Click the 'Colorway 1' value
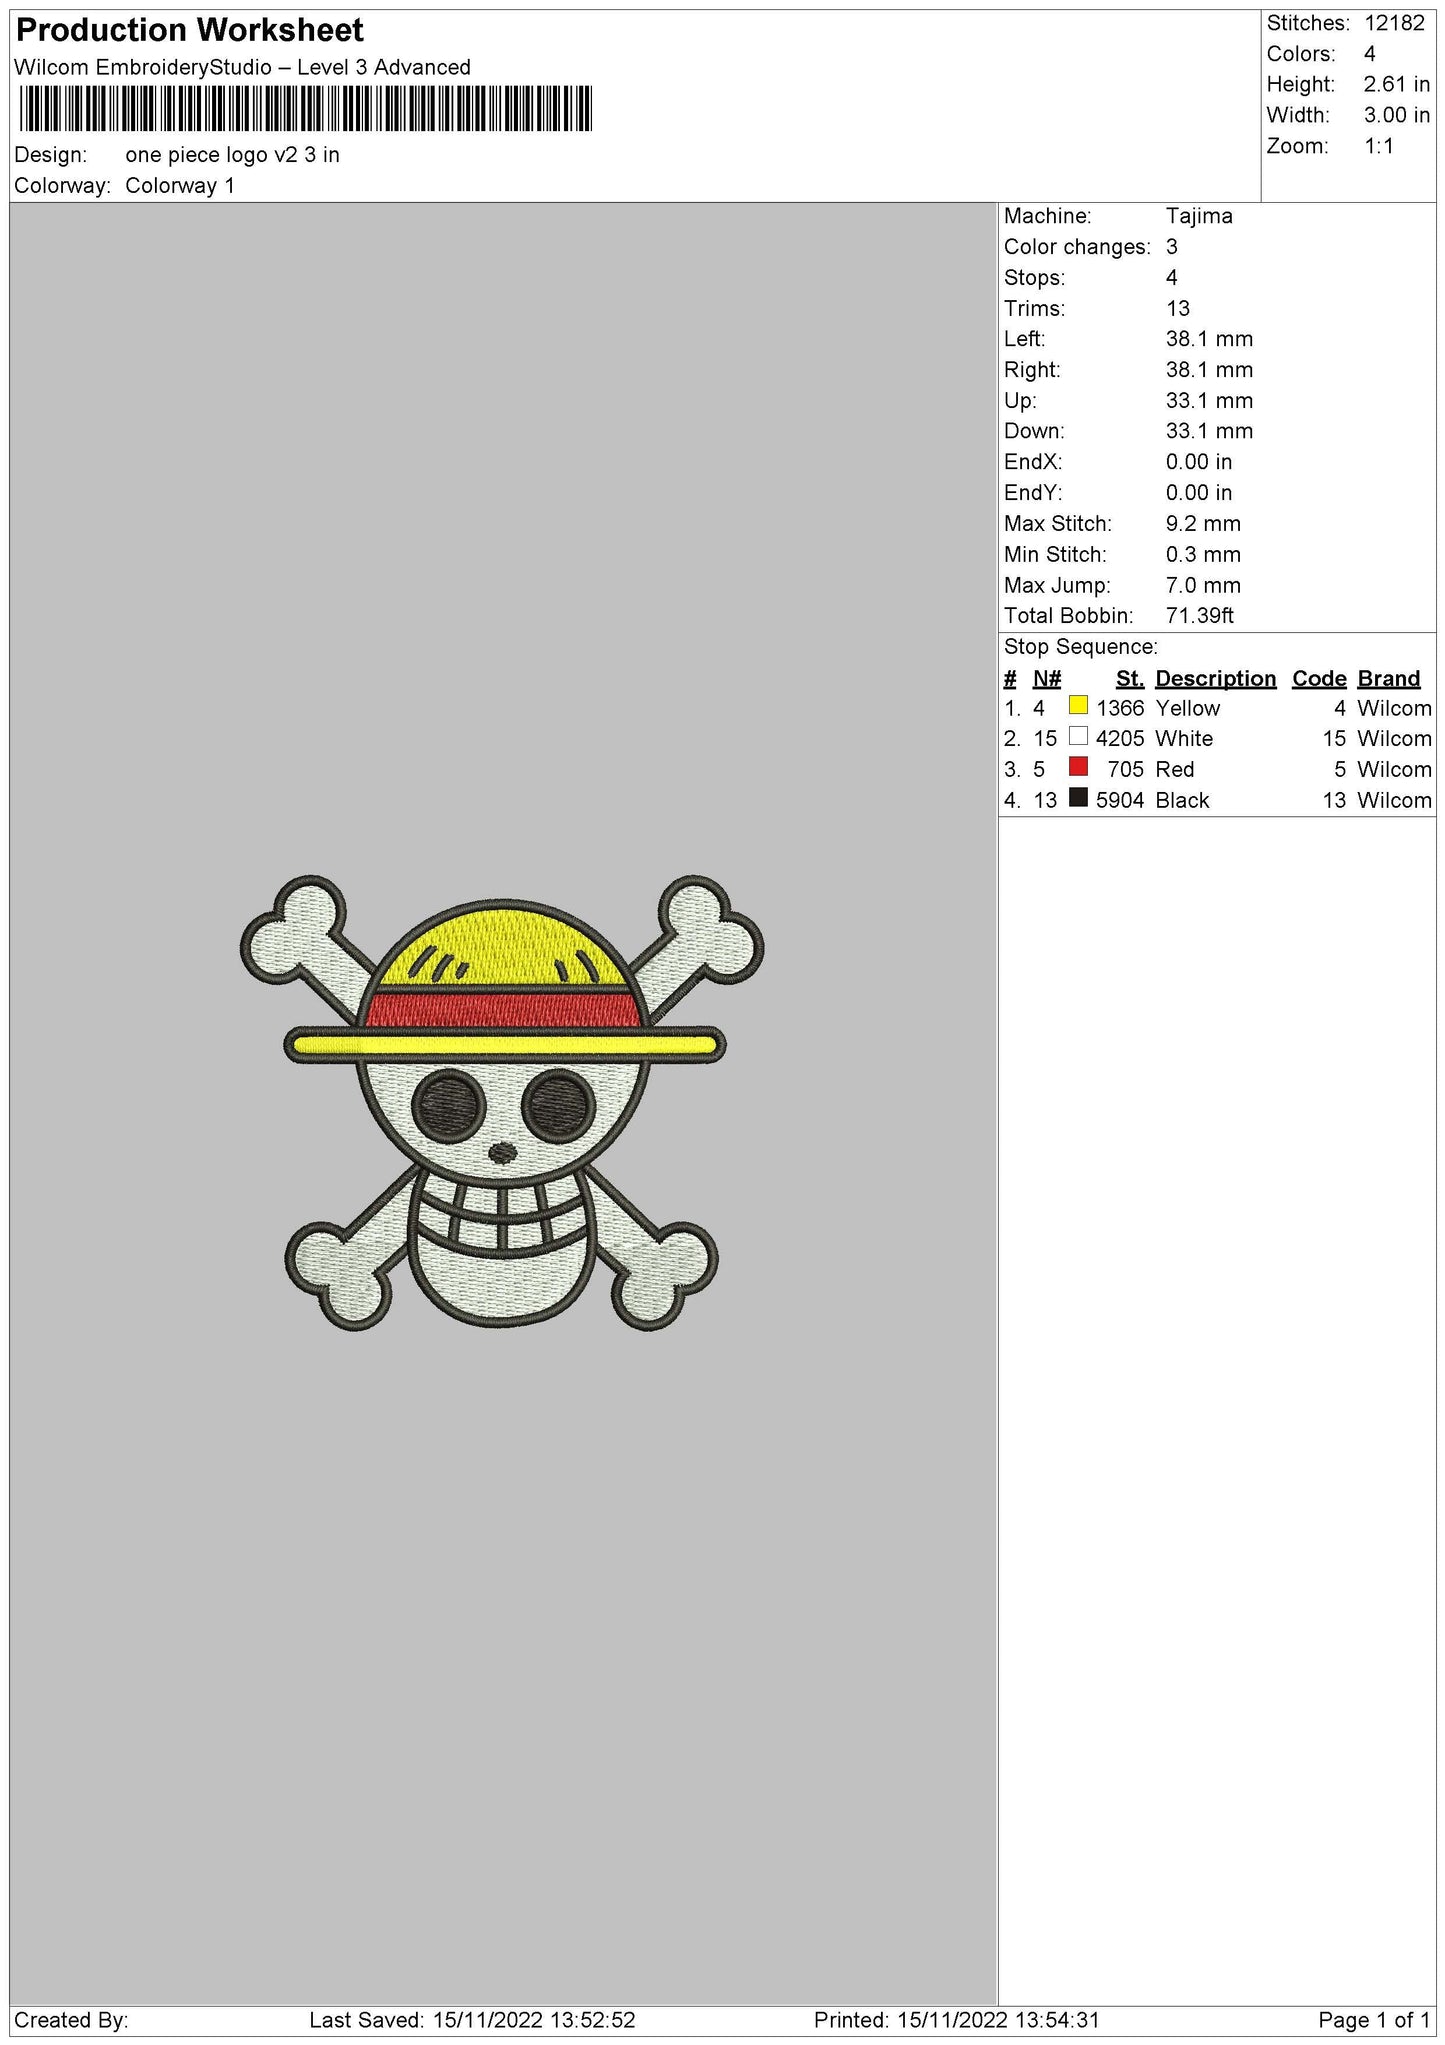Image resolution: width=1445 pixels, height=2045 pixels. [x=180, y=186]
